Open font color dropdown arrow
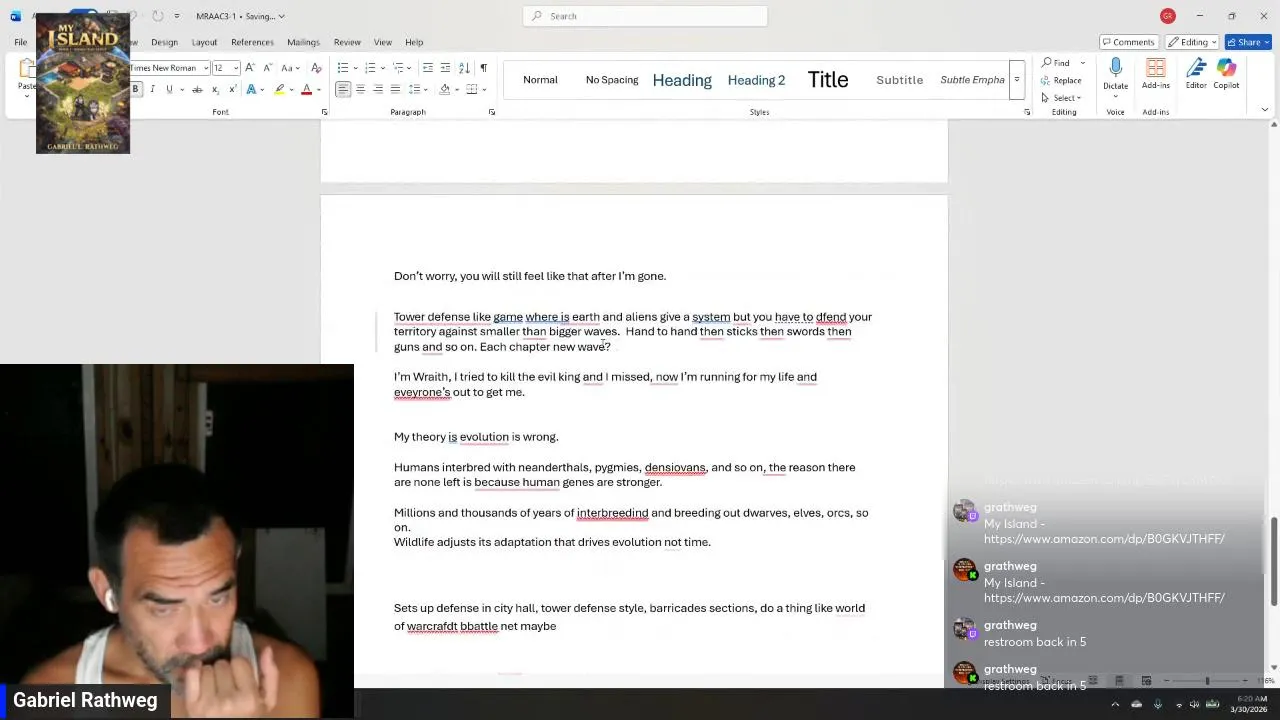1280x720 pixels. (318, 89)
